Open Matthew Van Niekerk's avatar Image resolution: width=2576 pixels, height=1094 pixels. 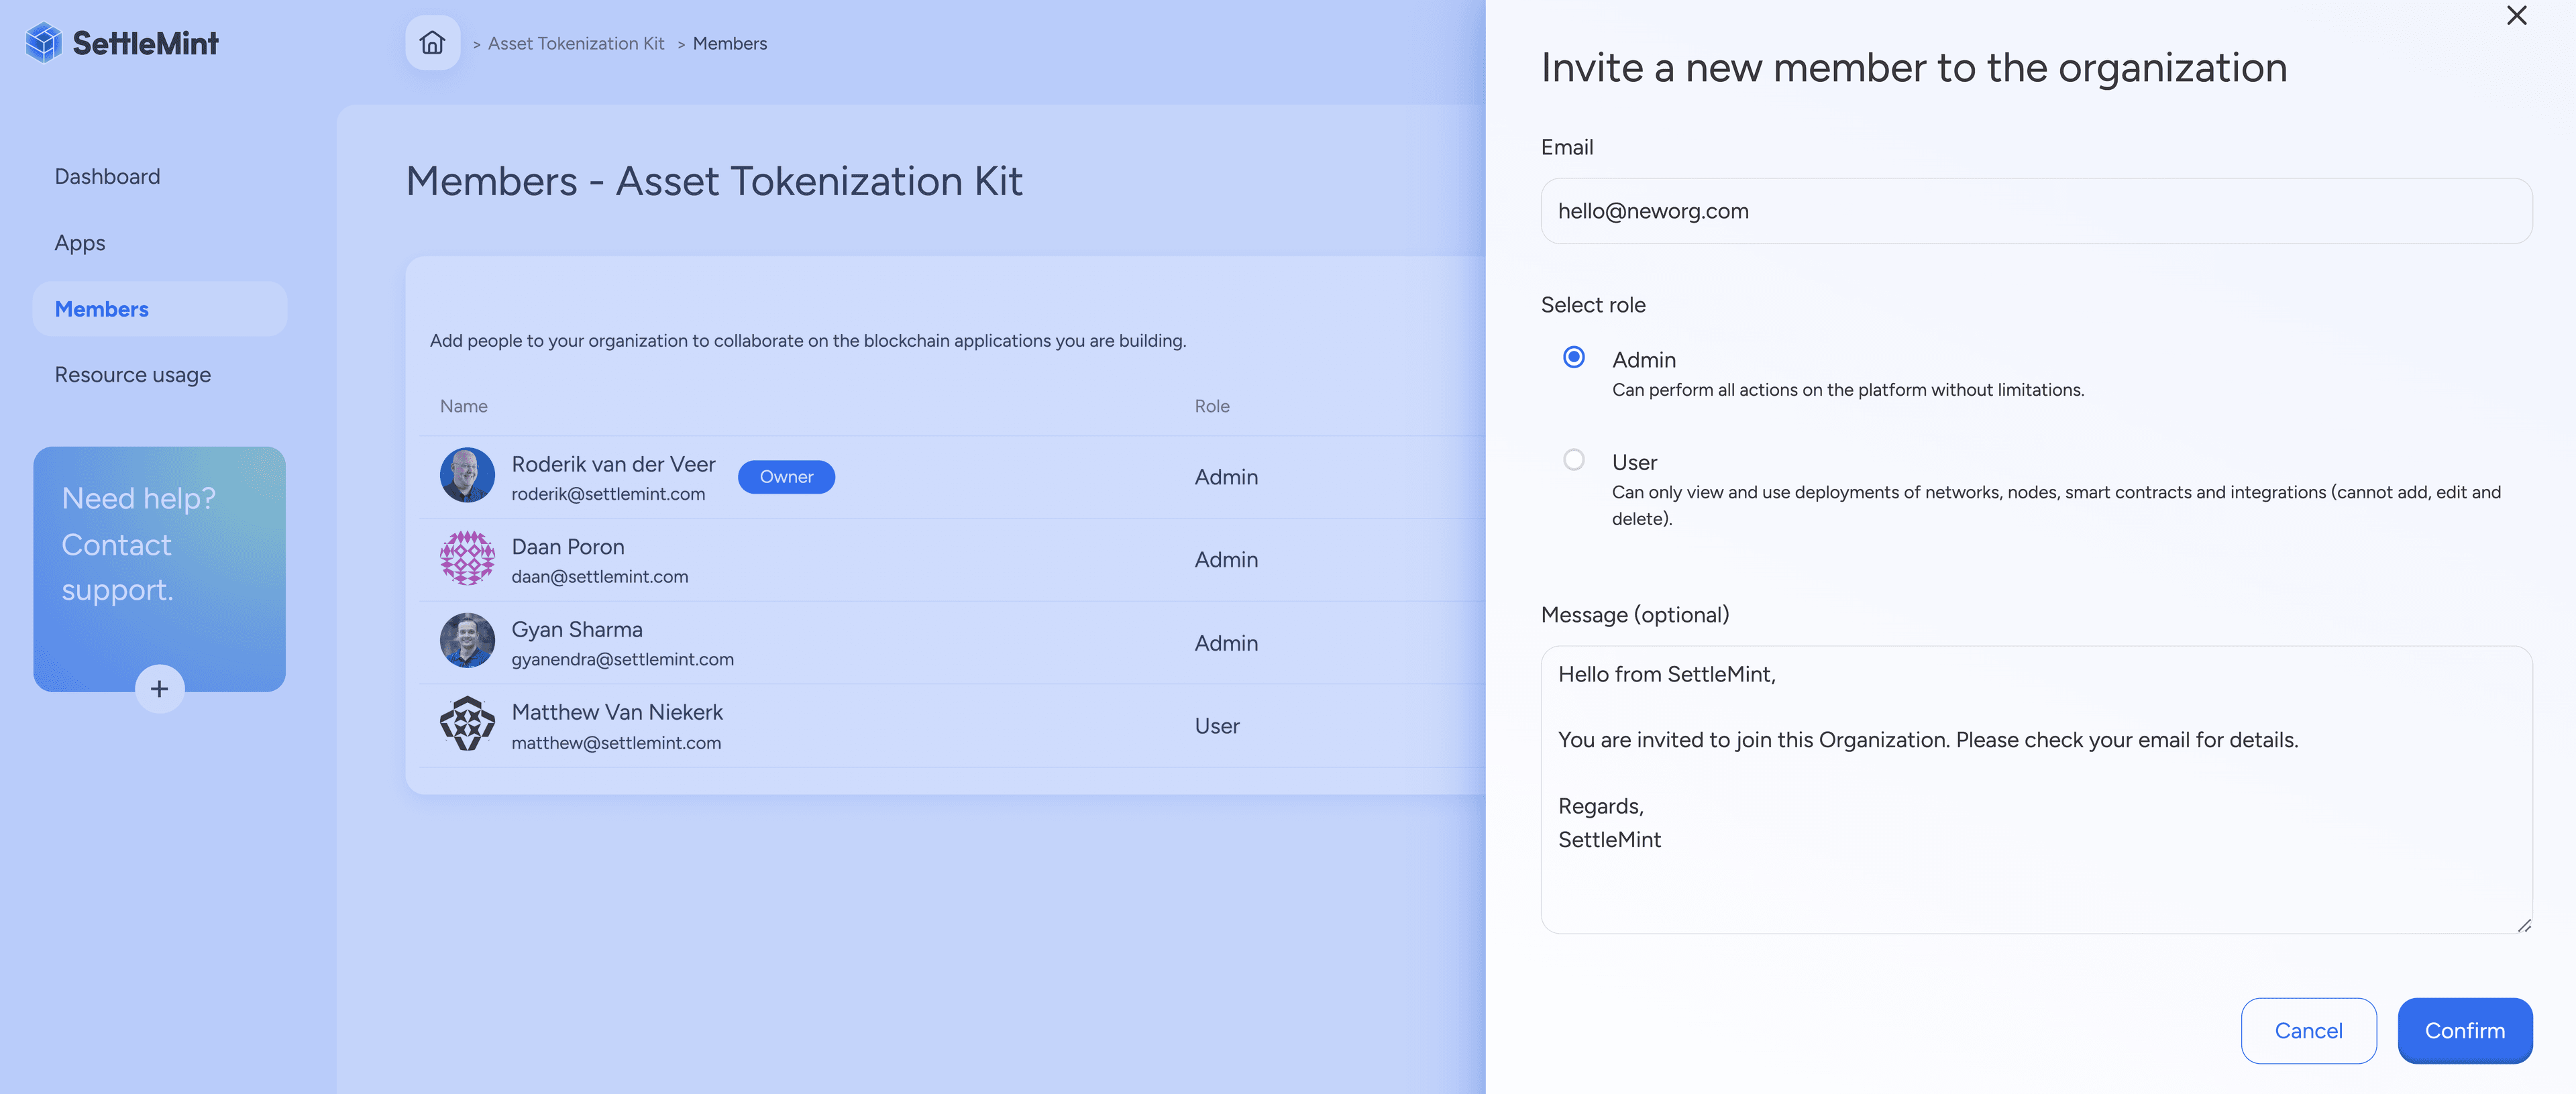tap(467, 724)
